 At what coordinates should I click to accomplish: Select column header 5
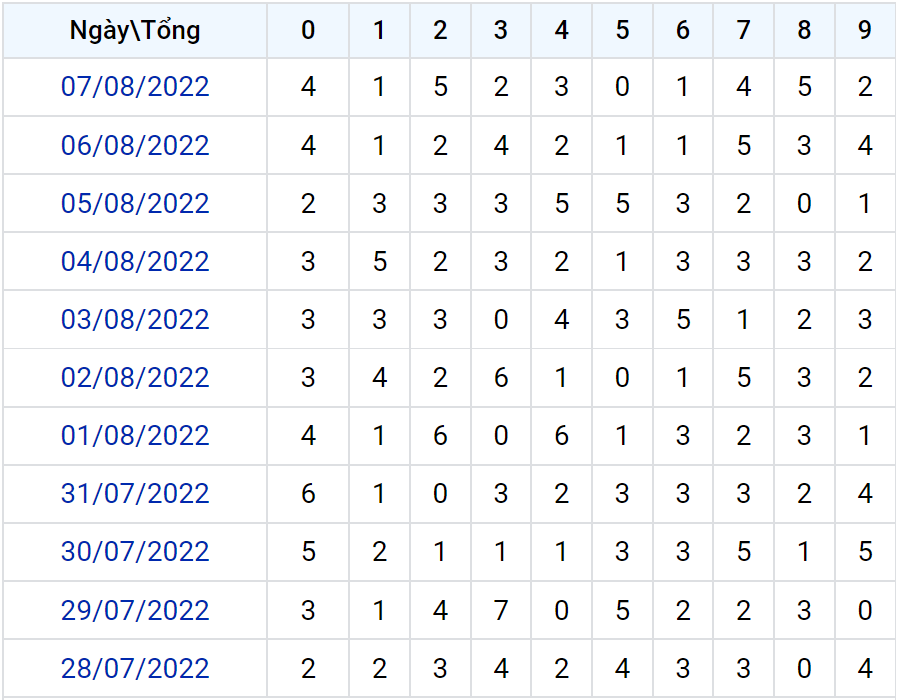622,30
